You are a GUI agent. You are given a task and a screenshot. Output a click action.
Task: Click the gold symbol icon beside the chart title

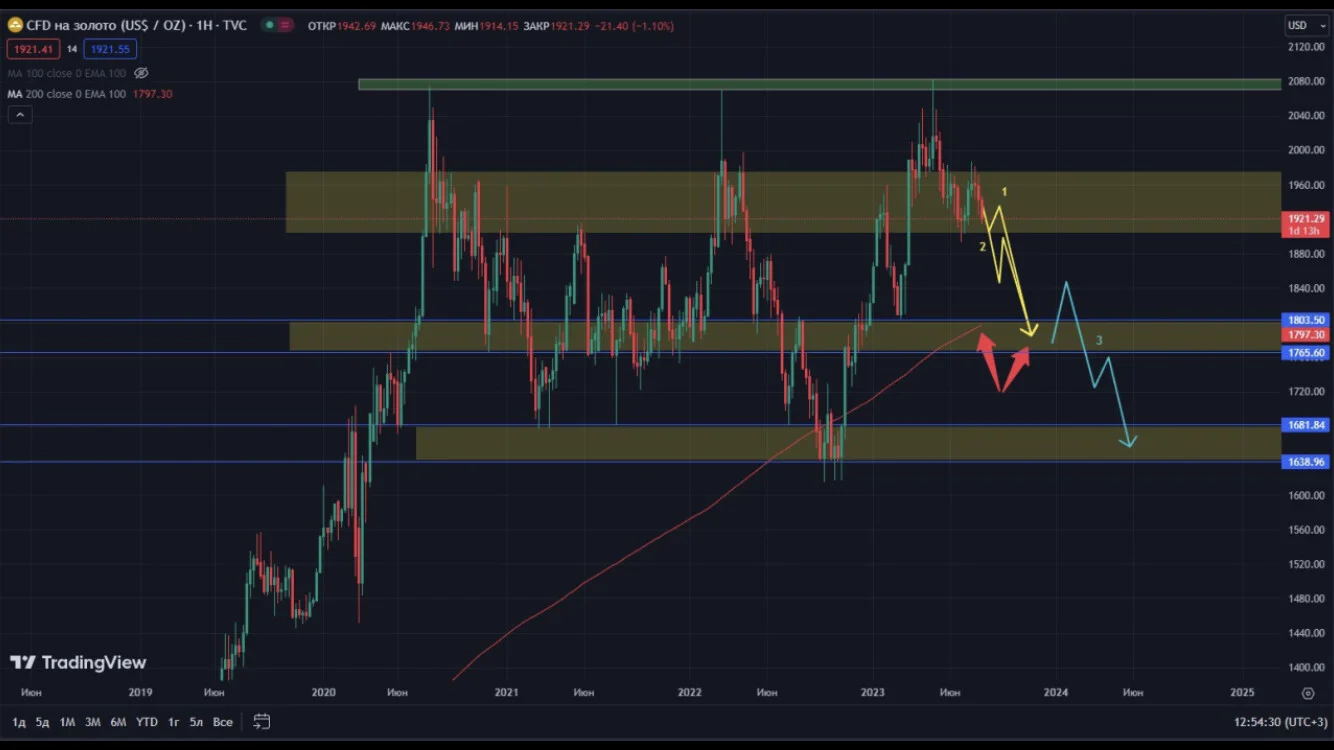pos(15,25)
